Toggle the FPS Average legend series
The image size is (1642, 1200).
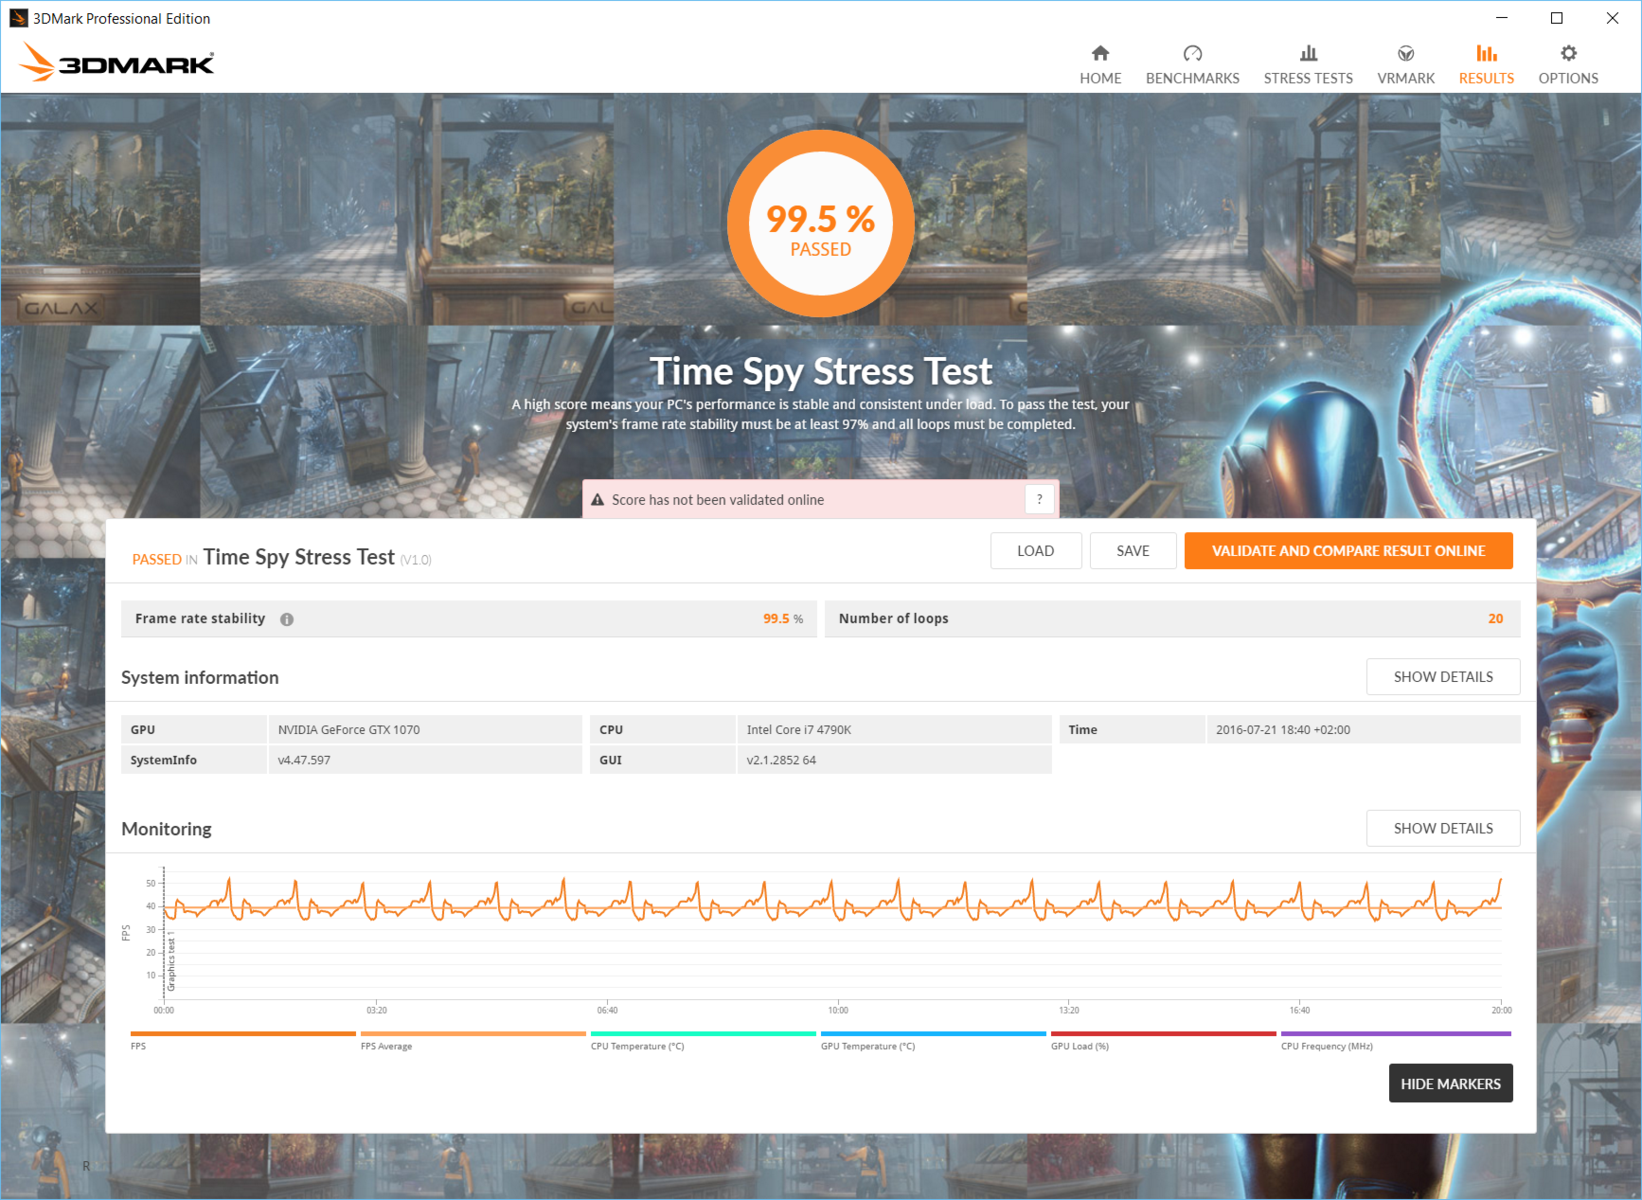tap(473, 1040)
